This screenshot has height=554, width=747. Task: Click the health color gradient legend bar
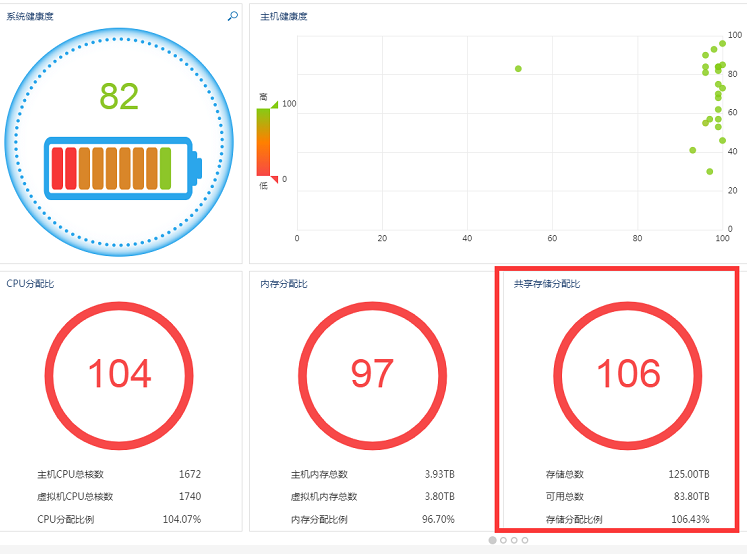[263, 142]
